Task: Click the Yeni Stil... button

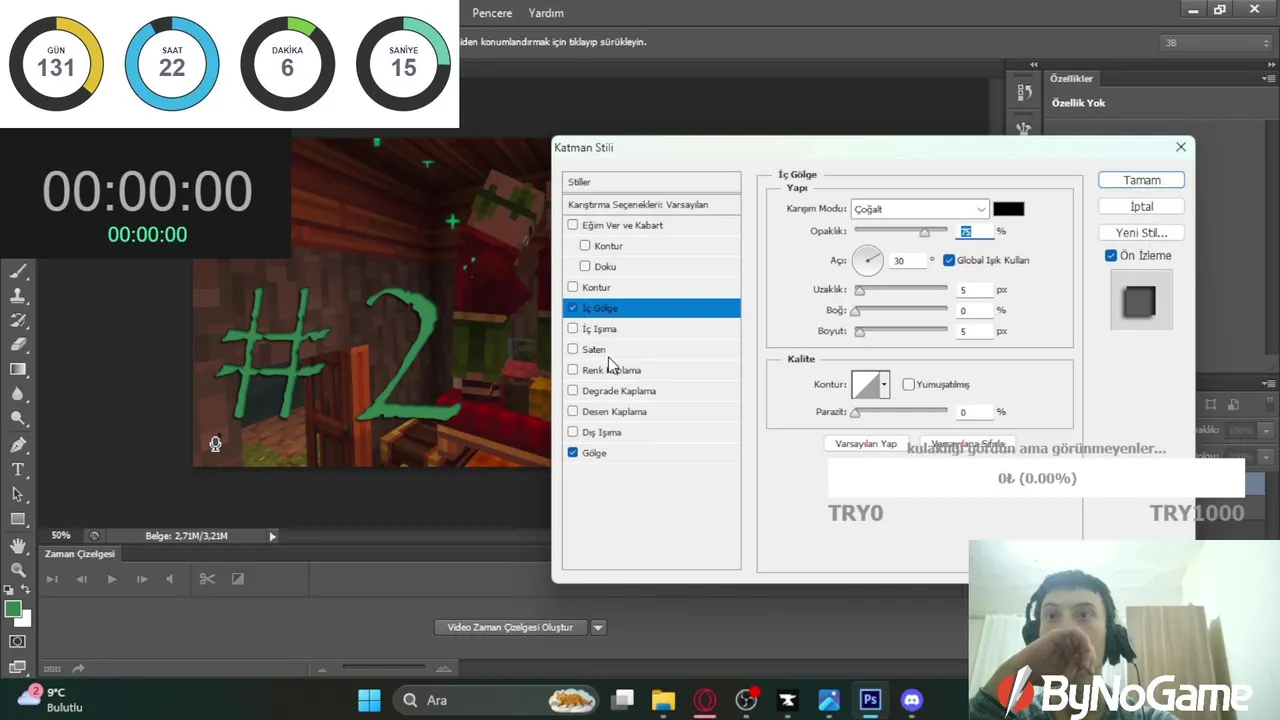Action: point(1142,232)
